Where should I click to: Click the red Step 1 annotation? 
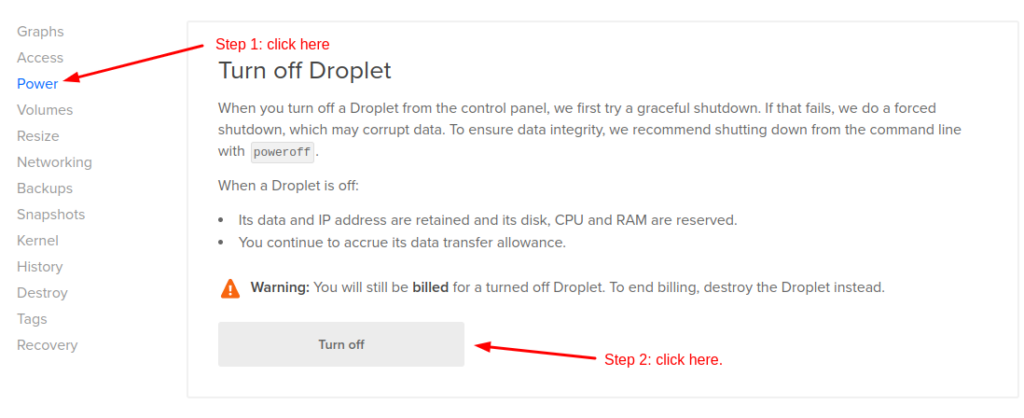point(273,44)
